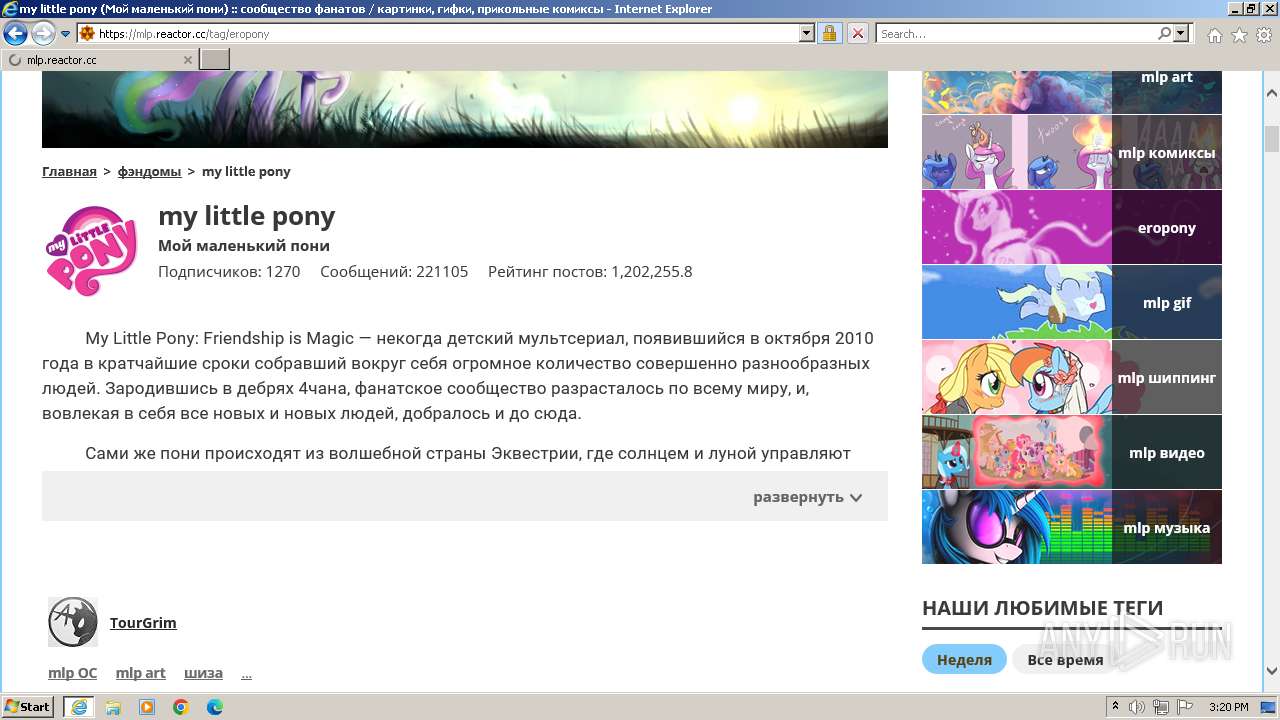Open the шиза tag link

pyautogui.click(x=203, y=673)
